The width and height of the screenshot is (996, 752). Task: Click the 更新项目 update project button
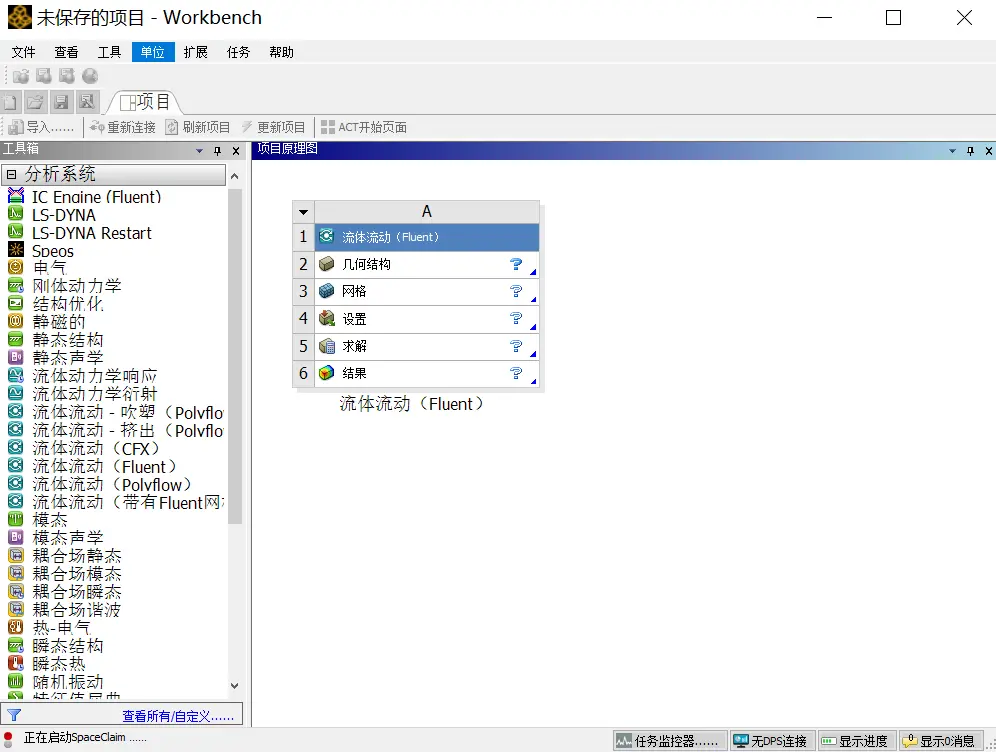[x=273, y=127]
